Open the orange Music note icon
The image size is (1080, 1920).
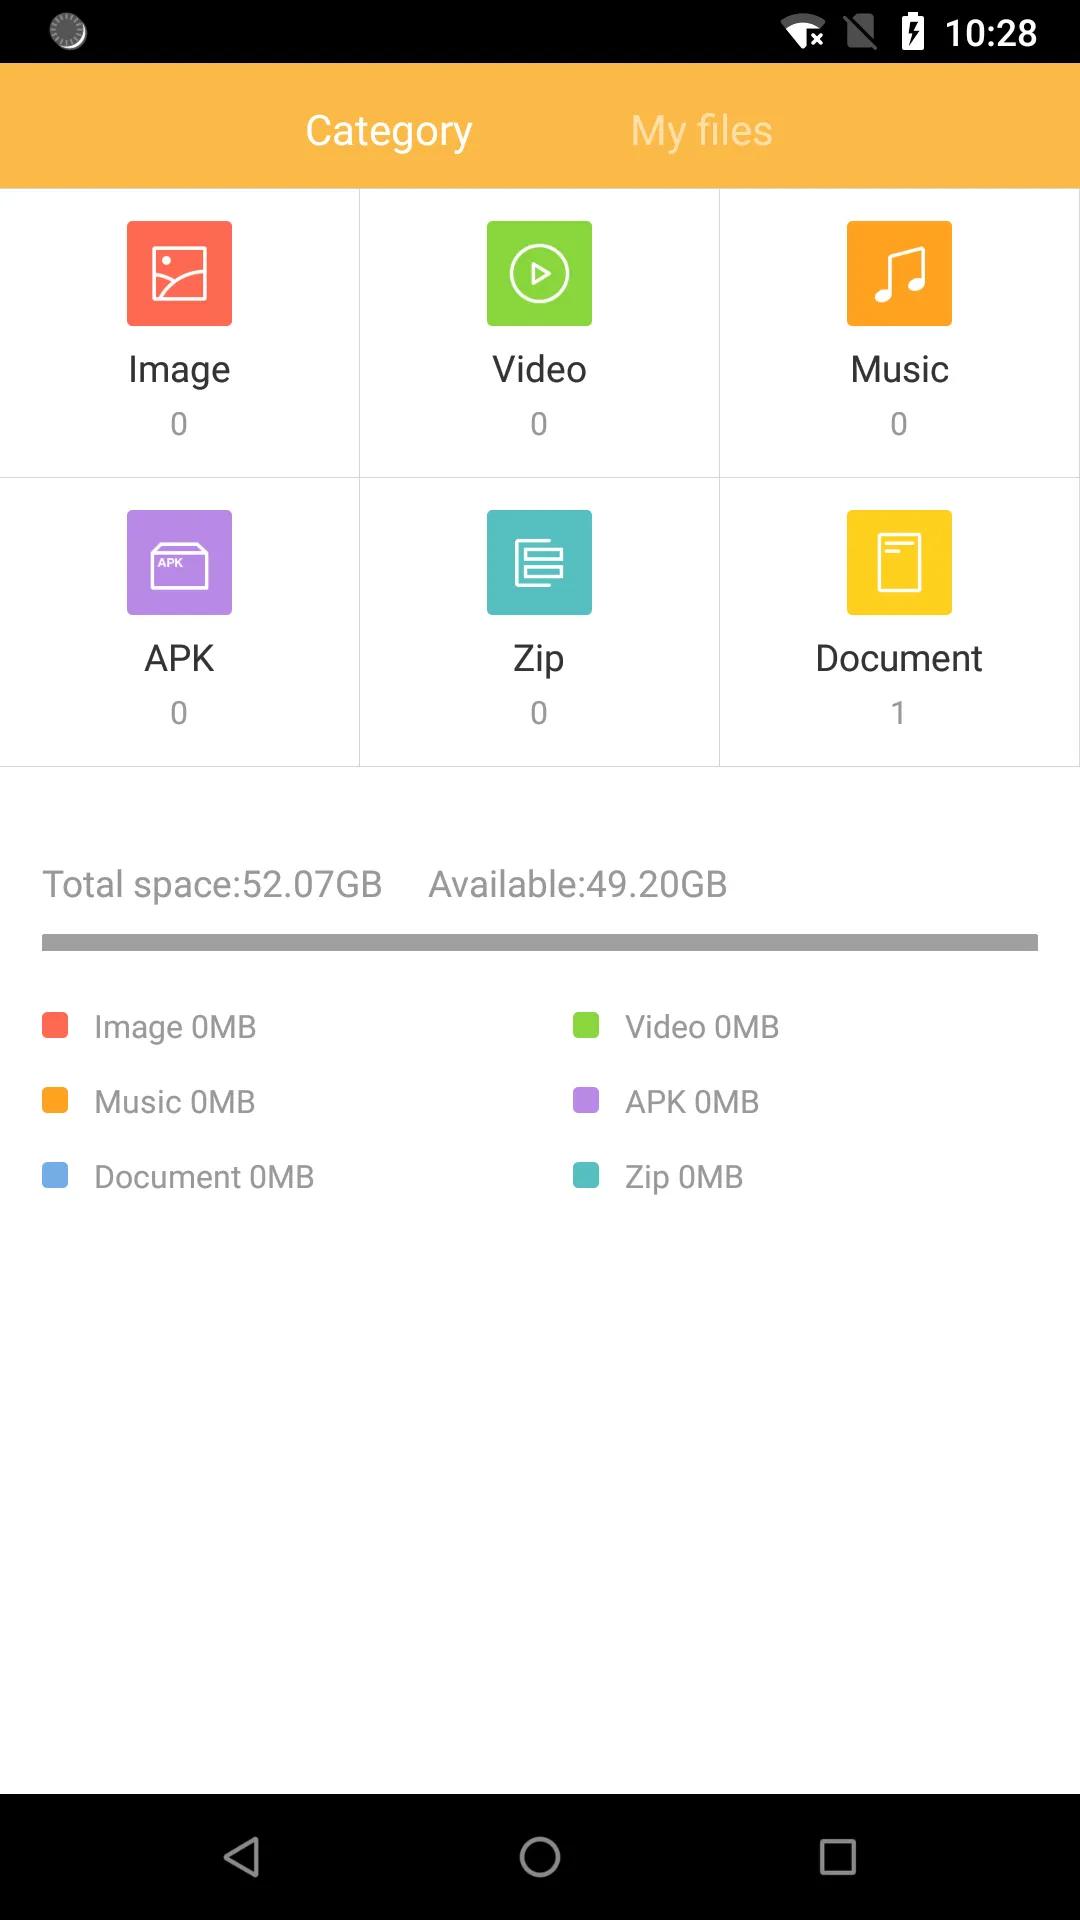coord(899,273)
